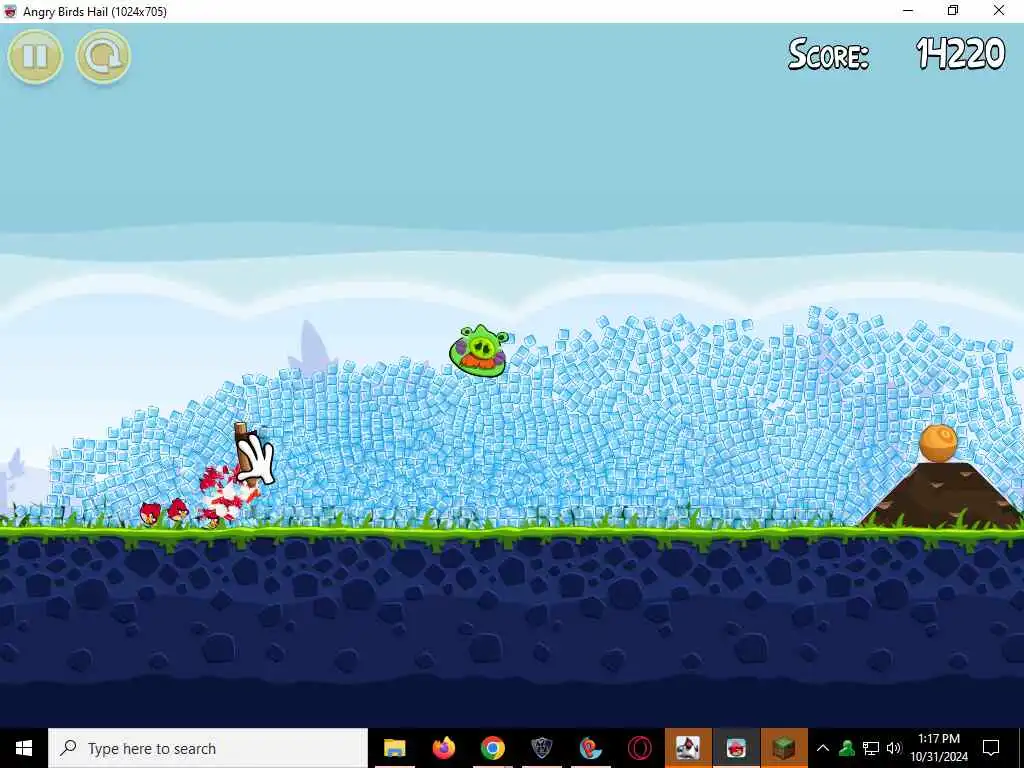Restart the level with the circular arrow button
Image resolution: width=1024 pixels, height=768 pixels.
click(103, 57)
